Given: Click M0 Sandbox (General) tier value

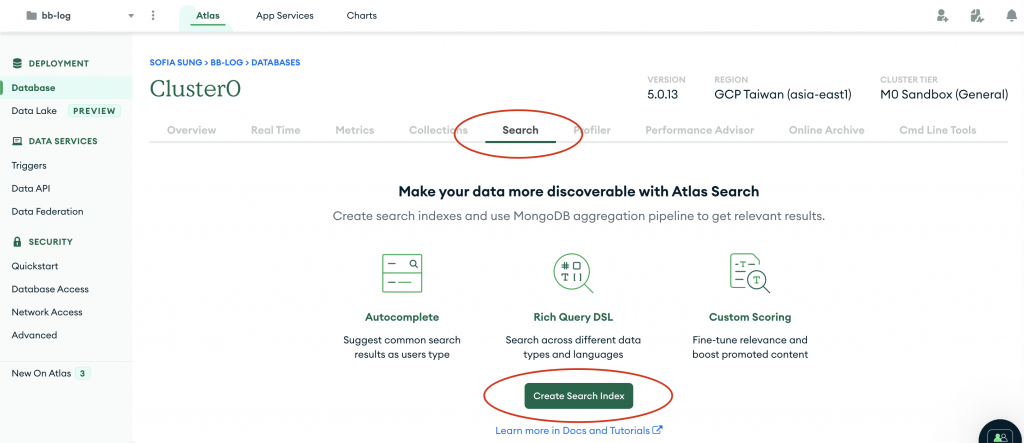Looking at the screenshot, I should pos(944,95).
